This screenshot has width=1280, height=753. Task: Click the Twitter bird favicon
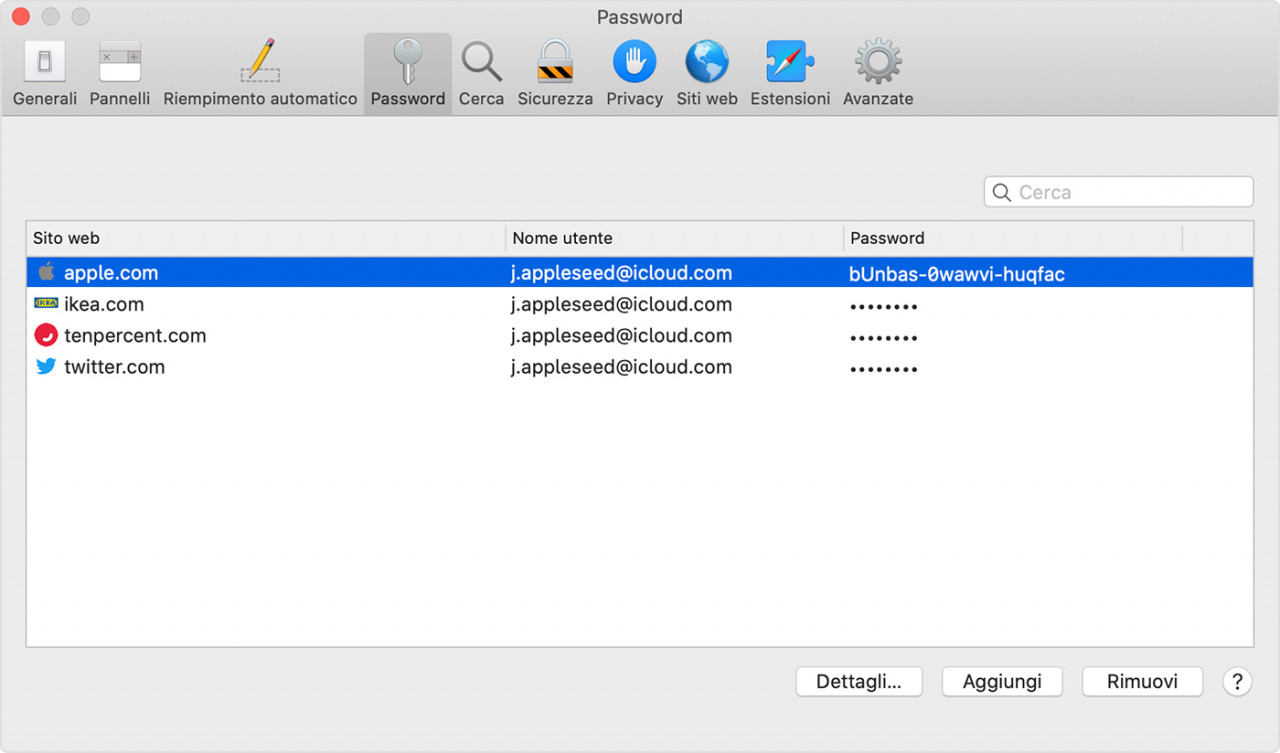tap(46, 366)
